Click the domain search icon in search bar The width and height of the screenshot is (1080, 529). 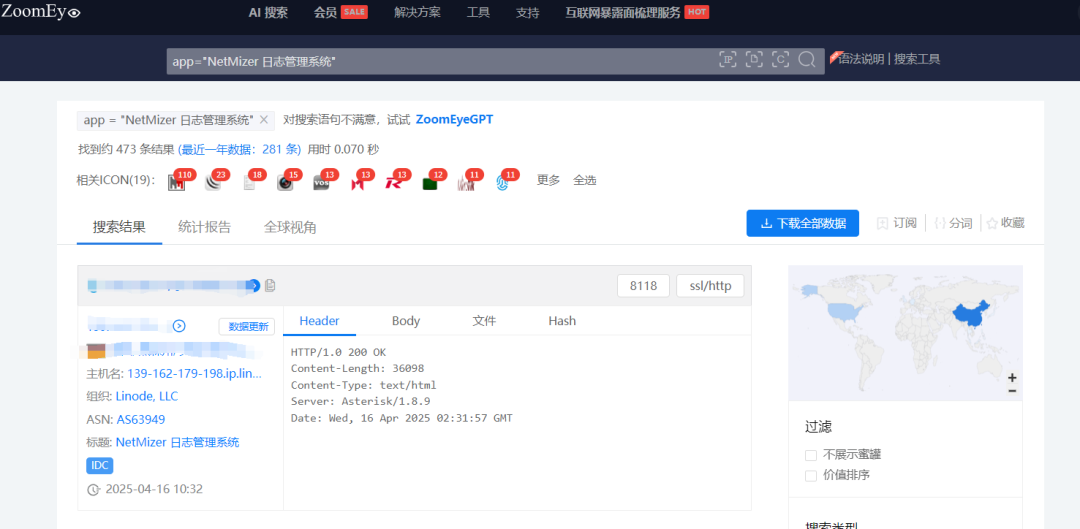point(754,60)
